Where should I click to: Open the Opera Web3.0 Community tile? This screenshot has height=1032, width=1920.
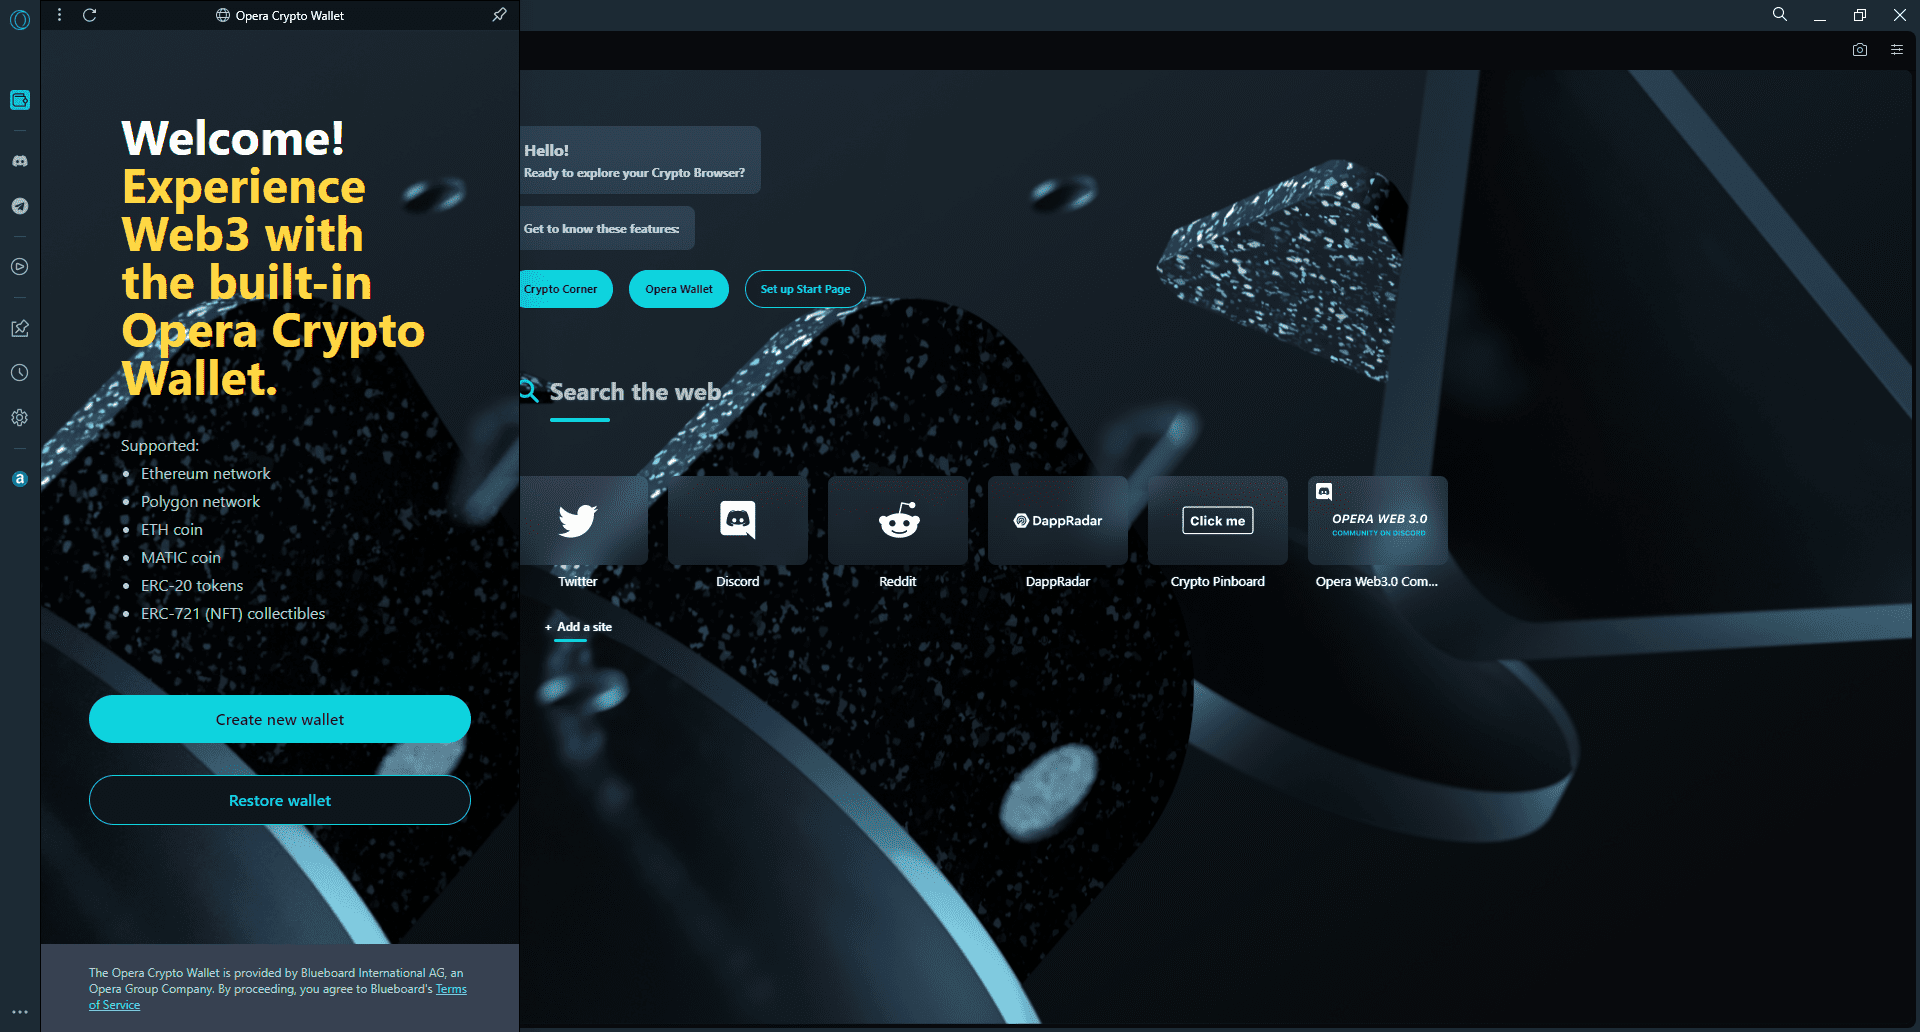[x=1378, y=521]
